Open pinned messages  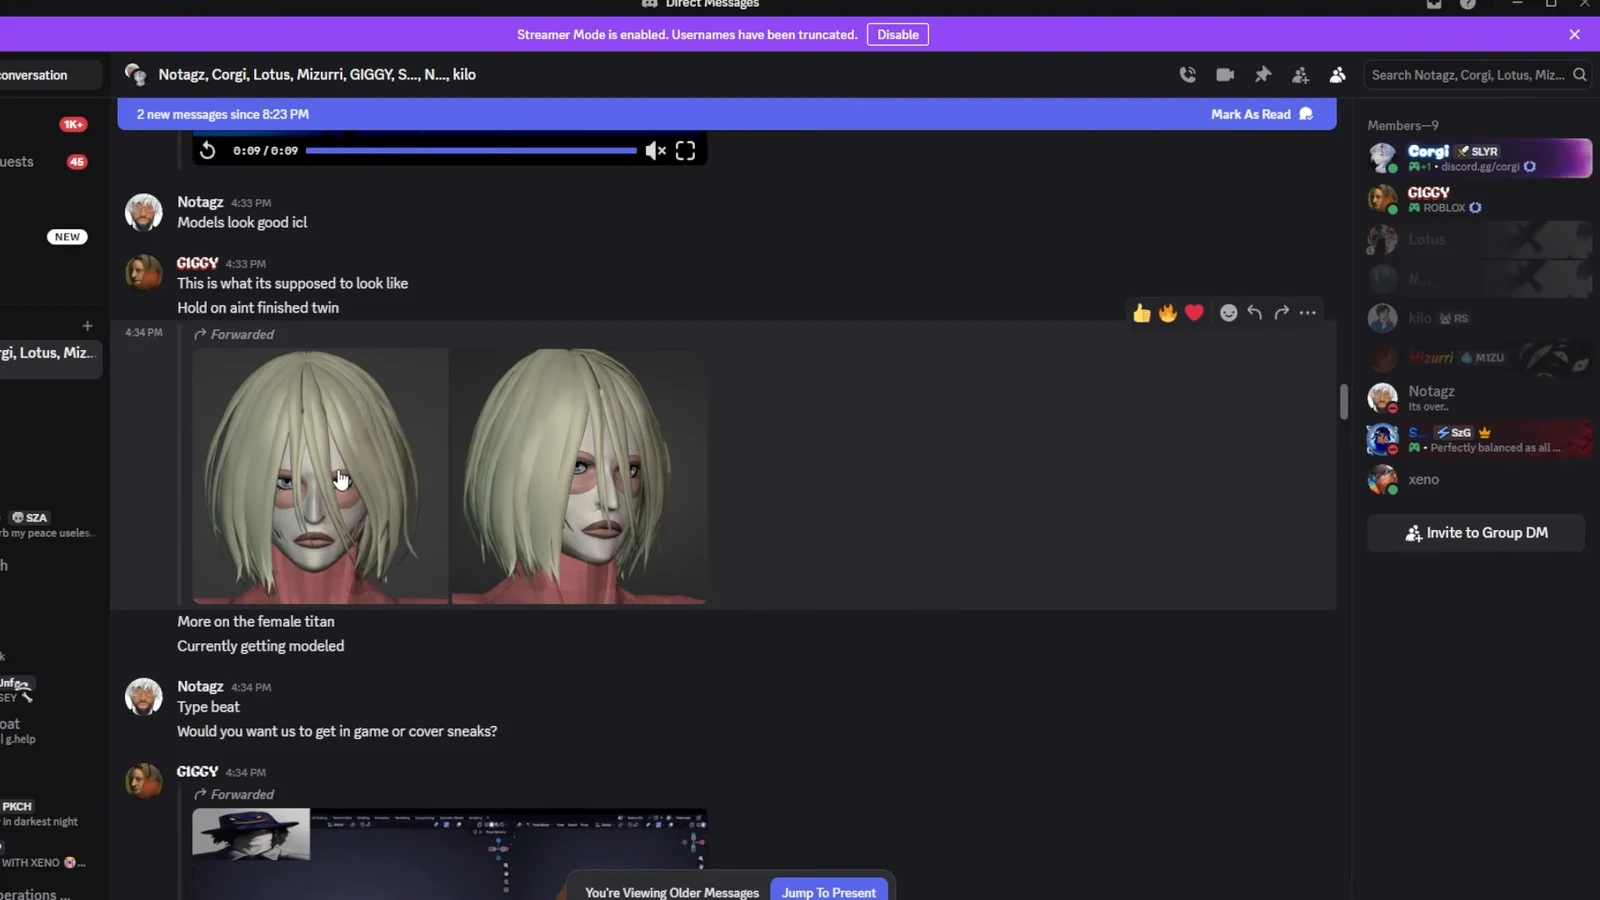point(1263,74)
